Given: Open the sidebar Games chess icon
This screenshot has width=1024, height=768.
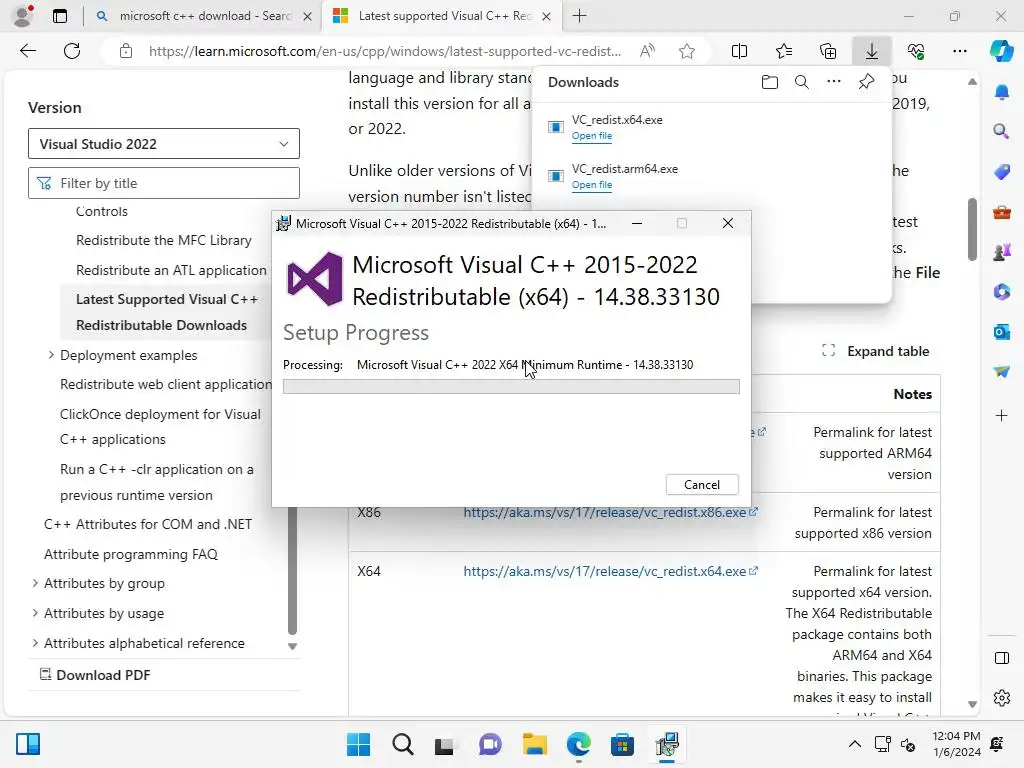Looking at the screenshot, I should click(x=1002, y=252).
